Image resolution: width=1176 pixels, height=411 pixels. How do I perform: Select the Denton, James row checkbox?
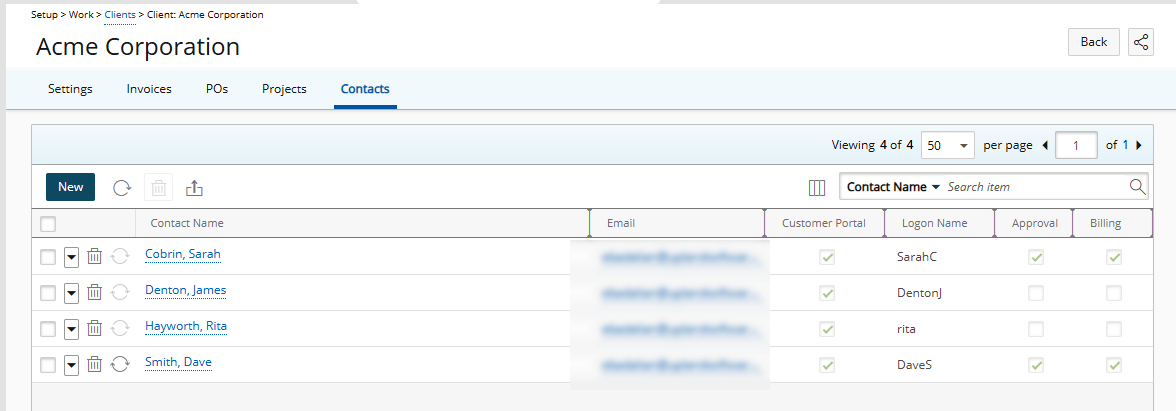point(48,293)
